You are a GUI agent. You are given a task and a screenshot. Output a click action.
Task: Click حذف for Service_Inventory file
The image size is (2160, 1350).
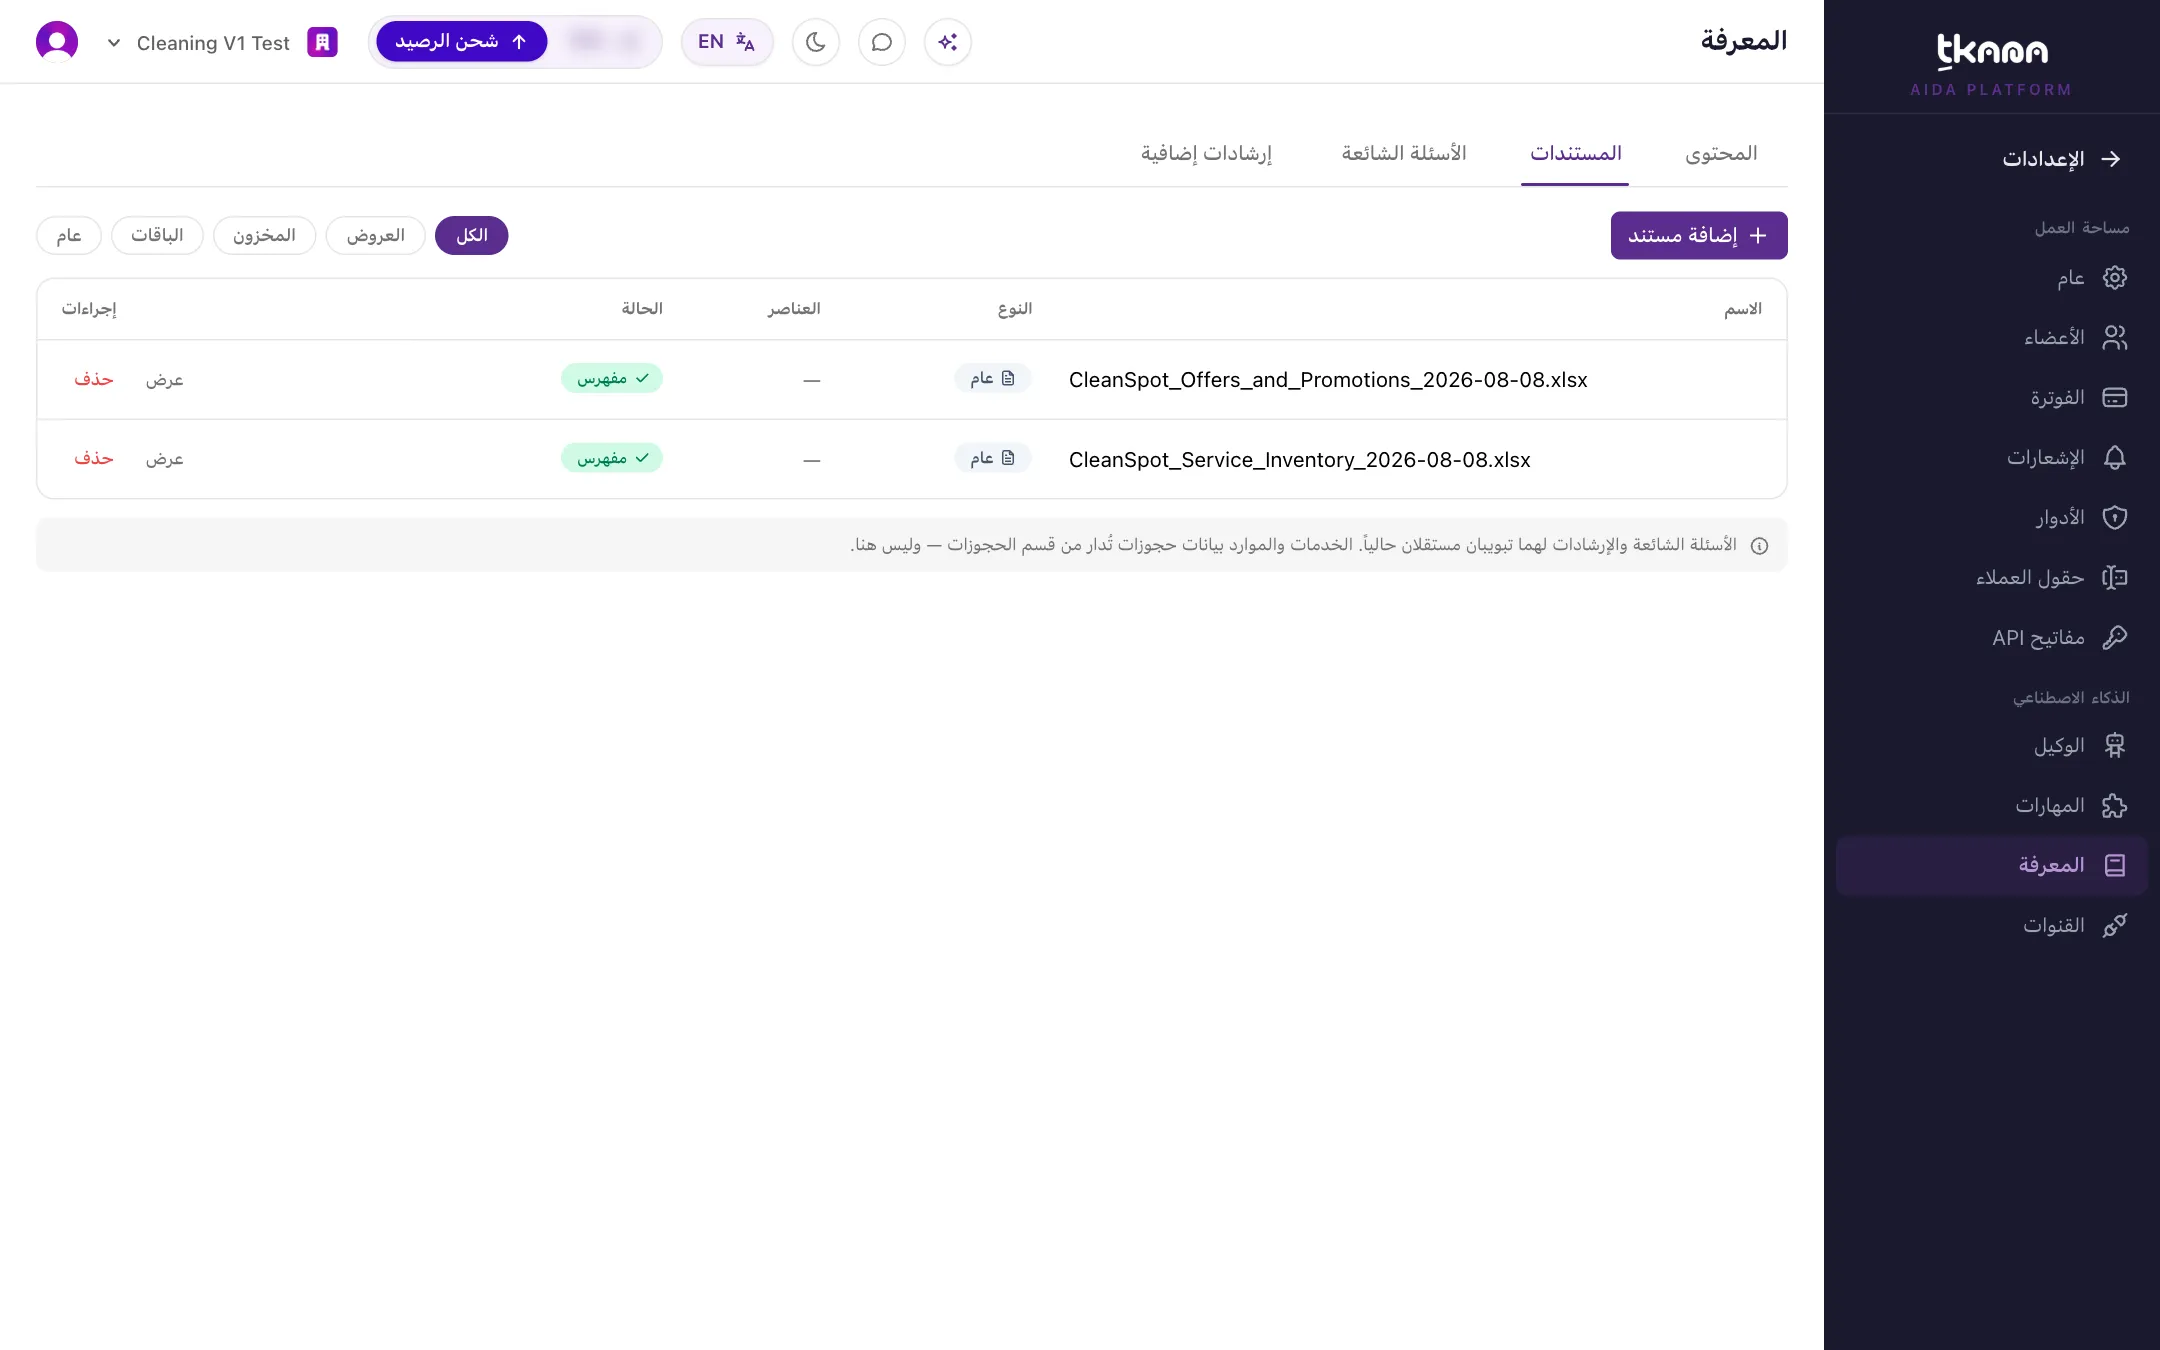click(x=94, y=459)
